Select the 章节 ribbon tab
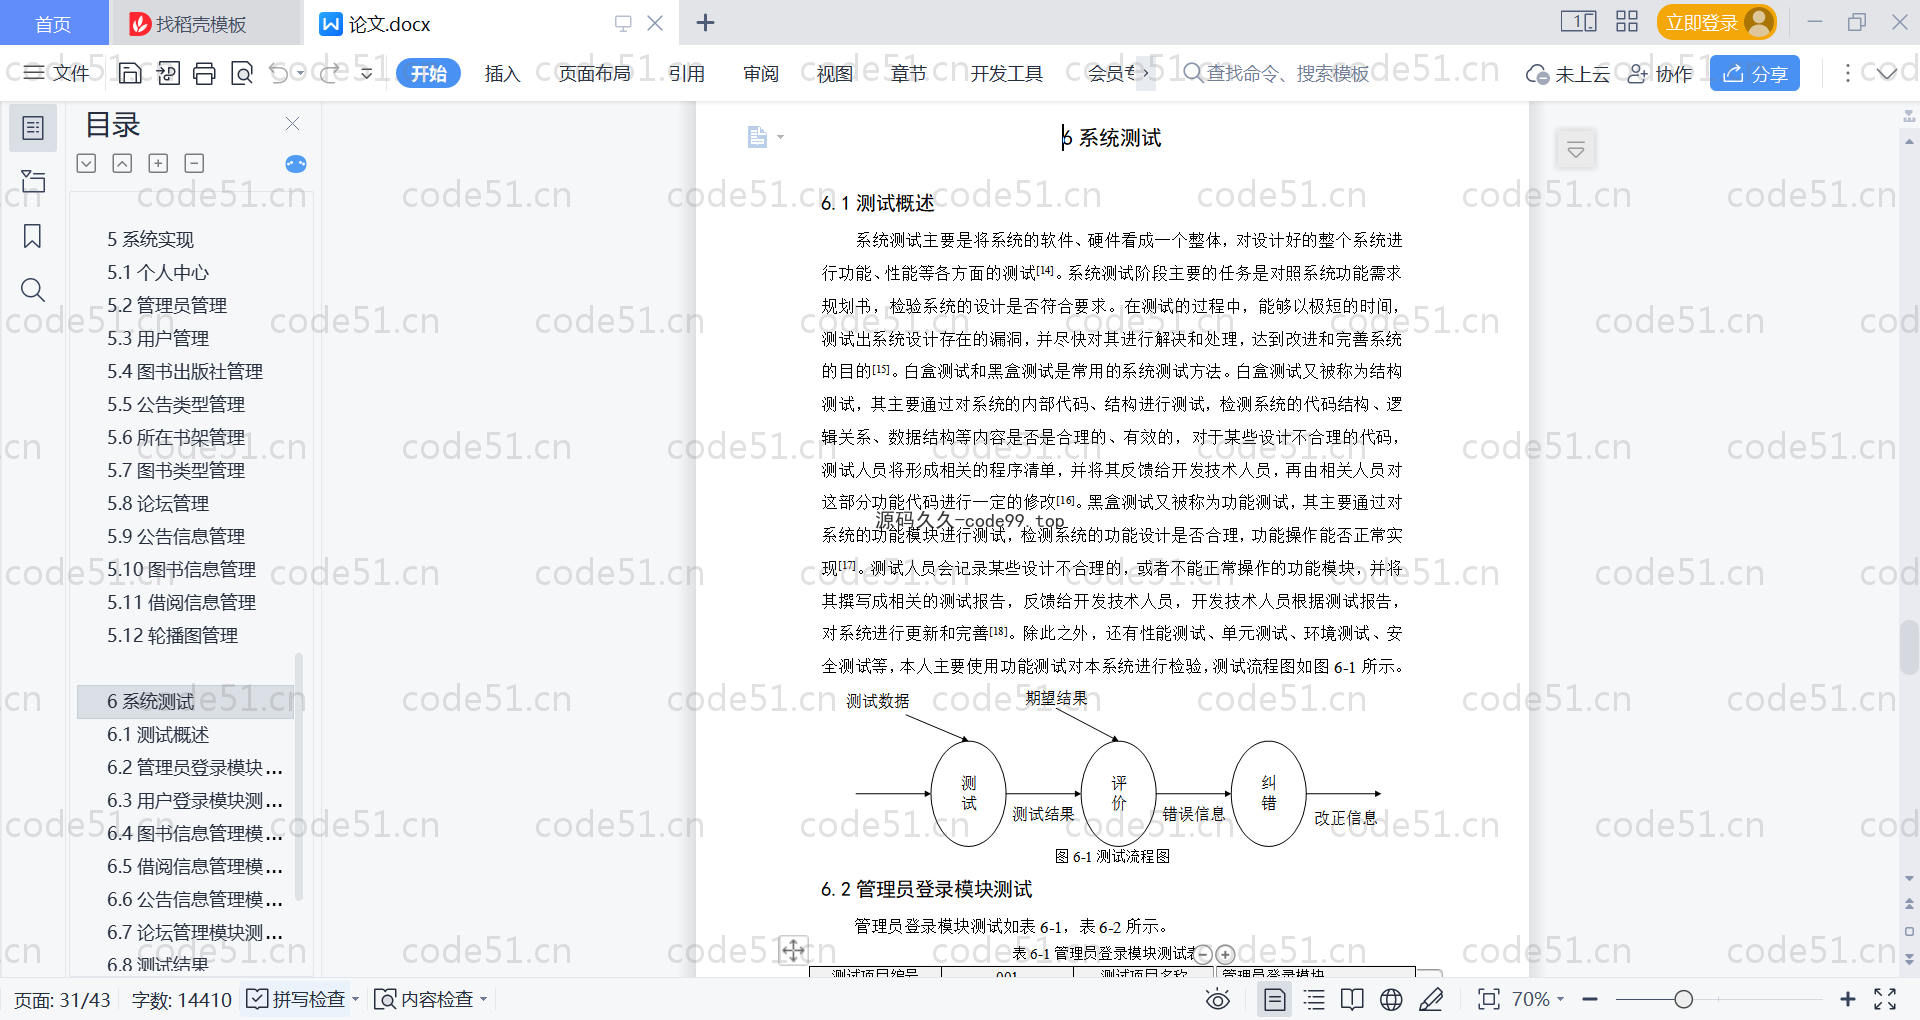The width and height of the screenshot is (1920, 1020). click(x=908, y=73)
